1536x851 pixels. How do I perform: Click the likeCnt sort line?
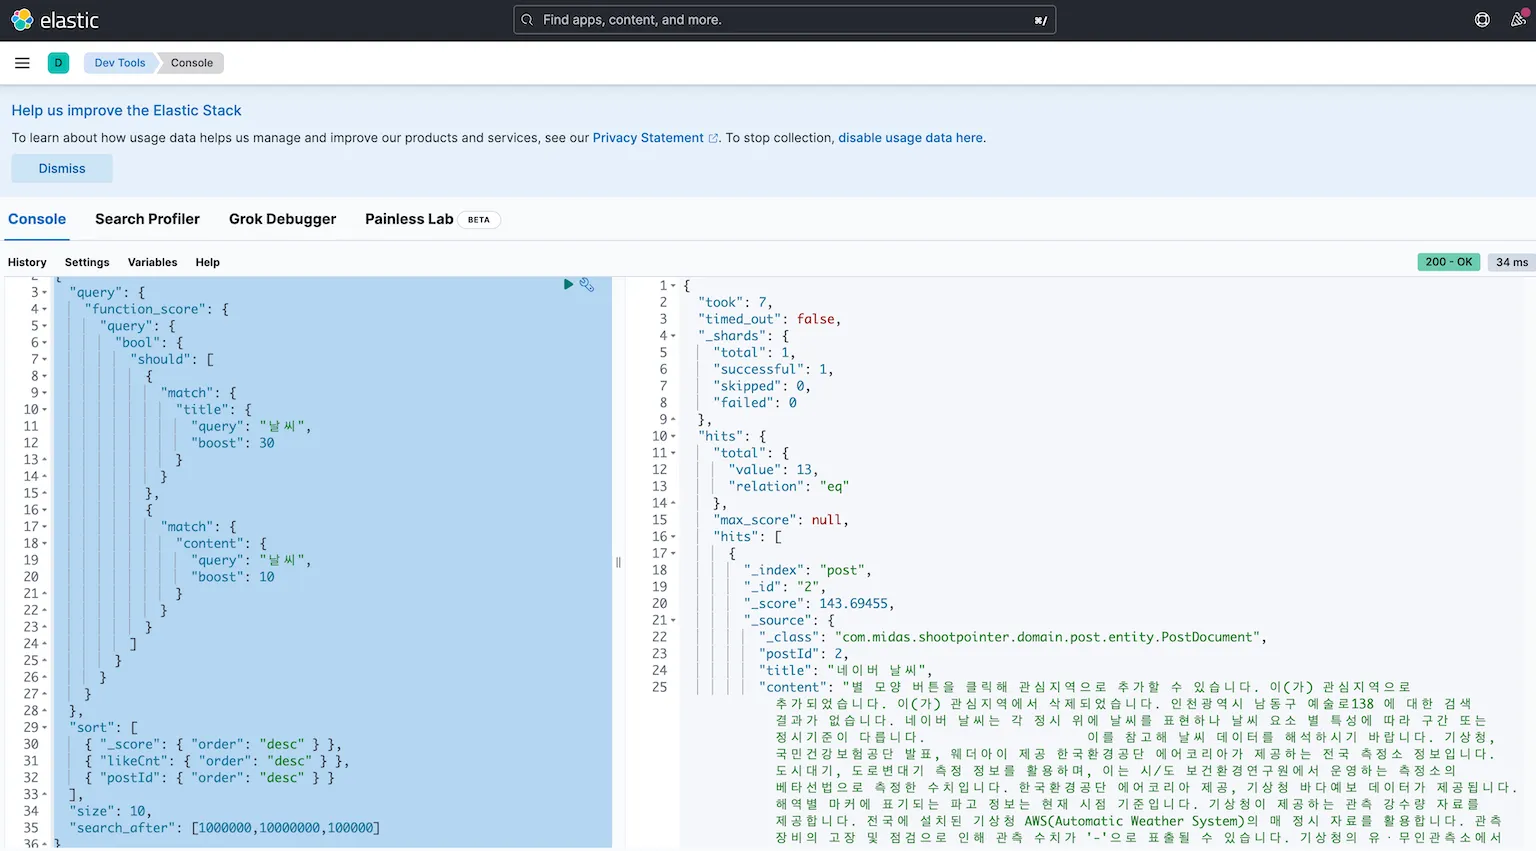(217, 761)
